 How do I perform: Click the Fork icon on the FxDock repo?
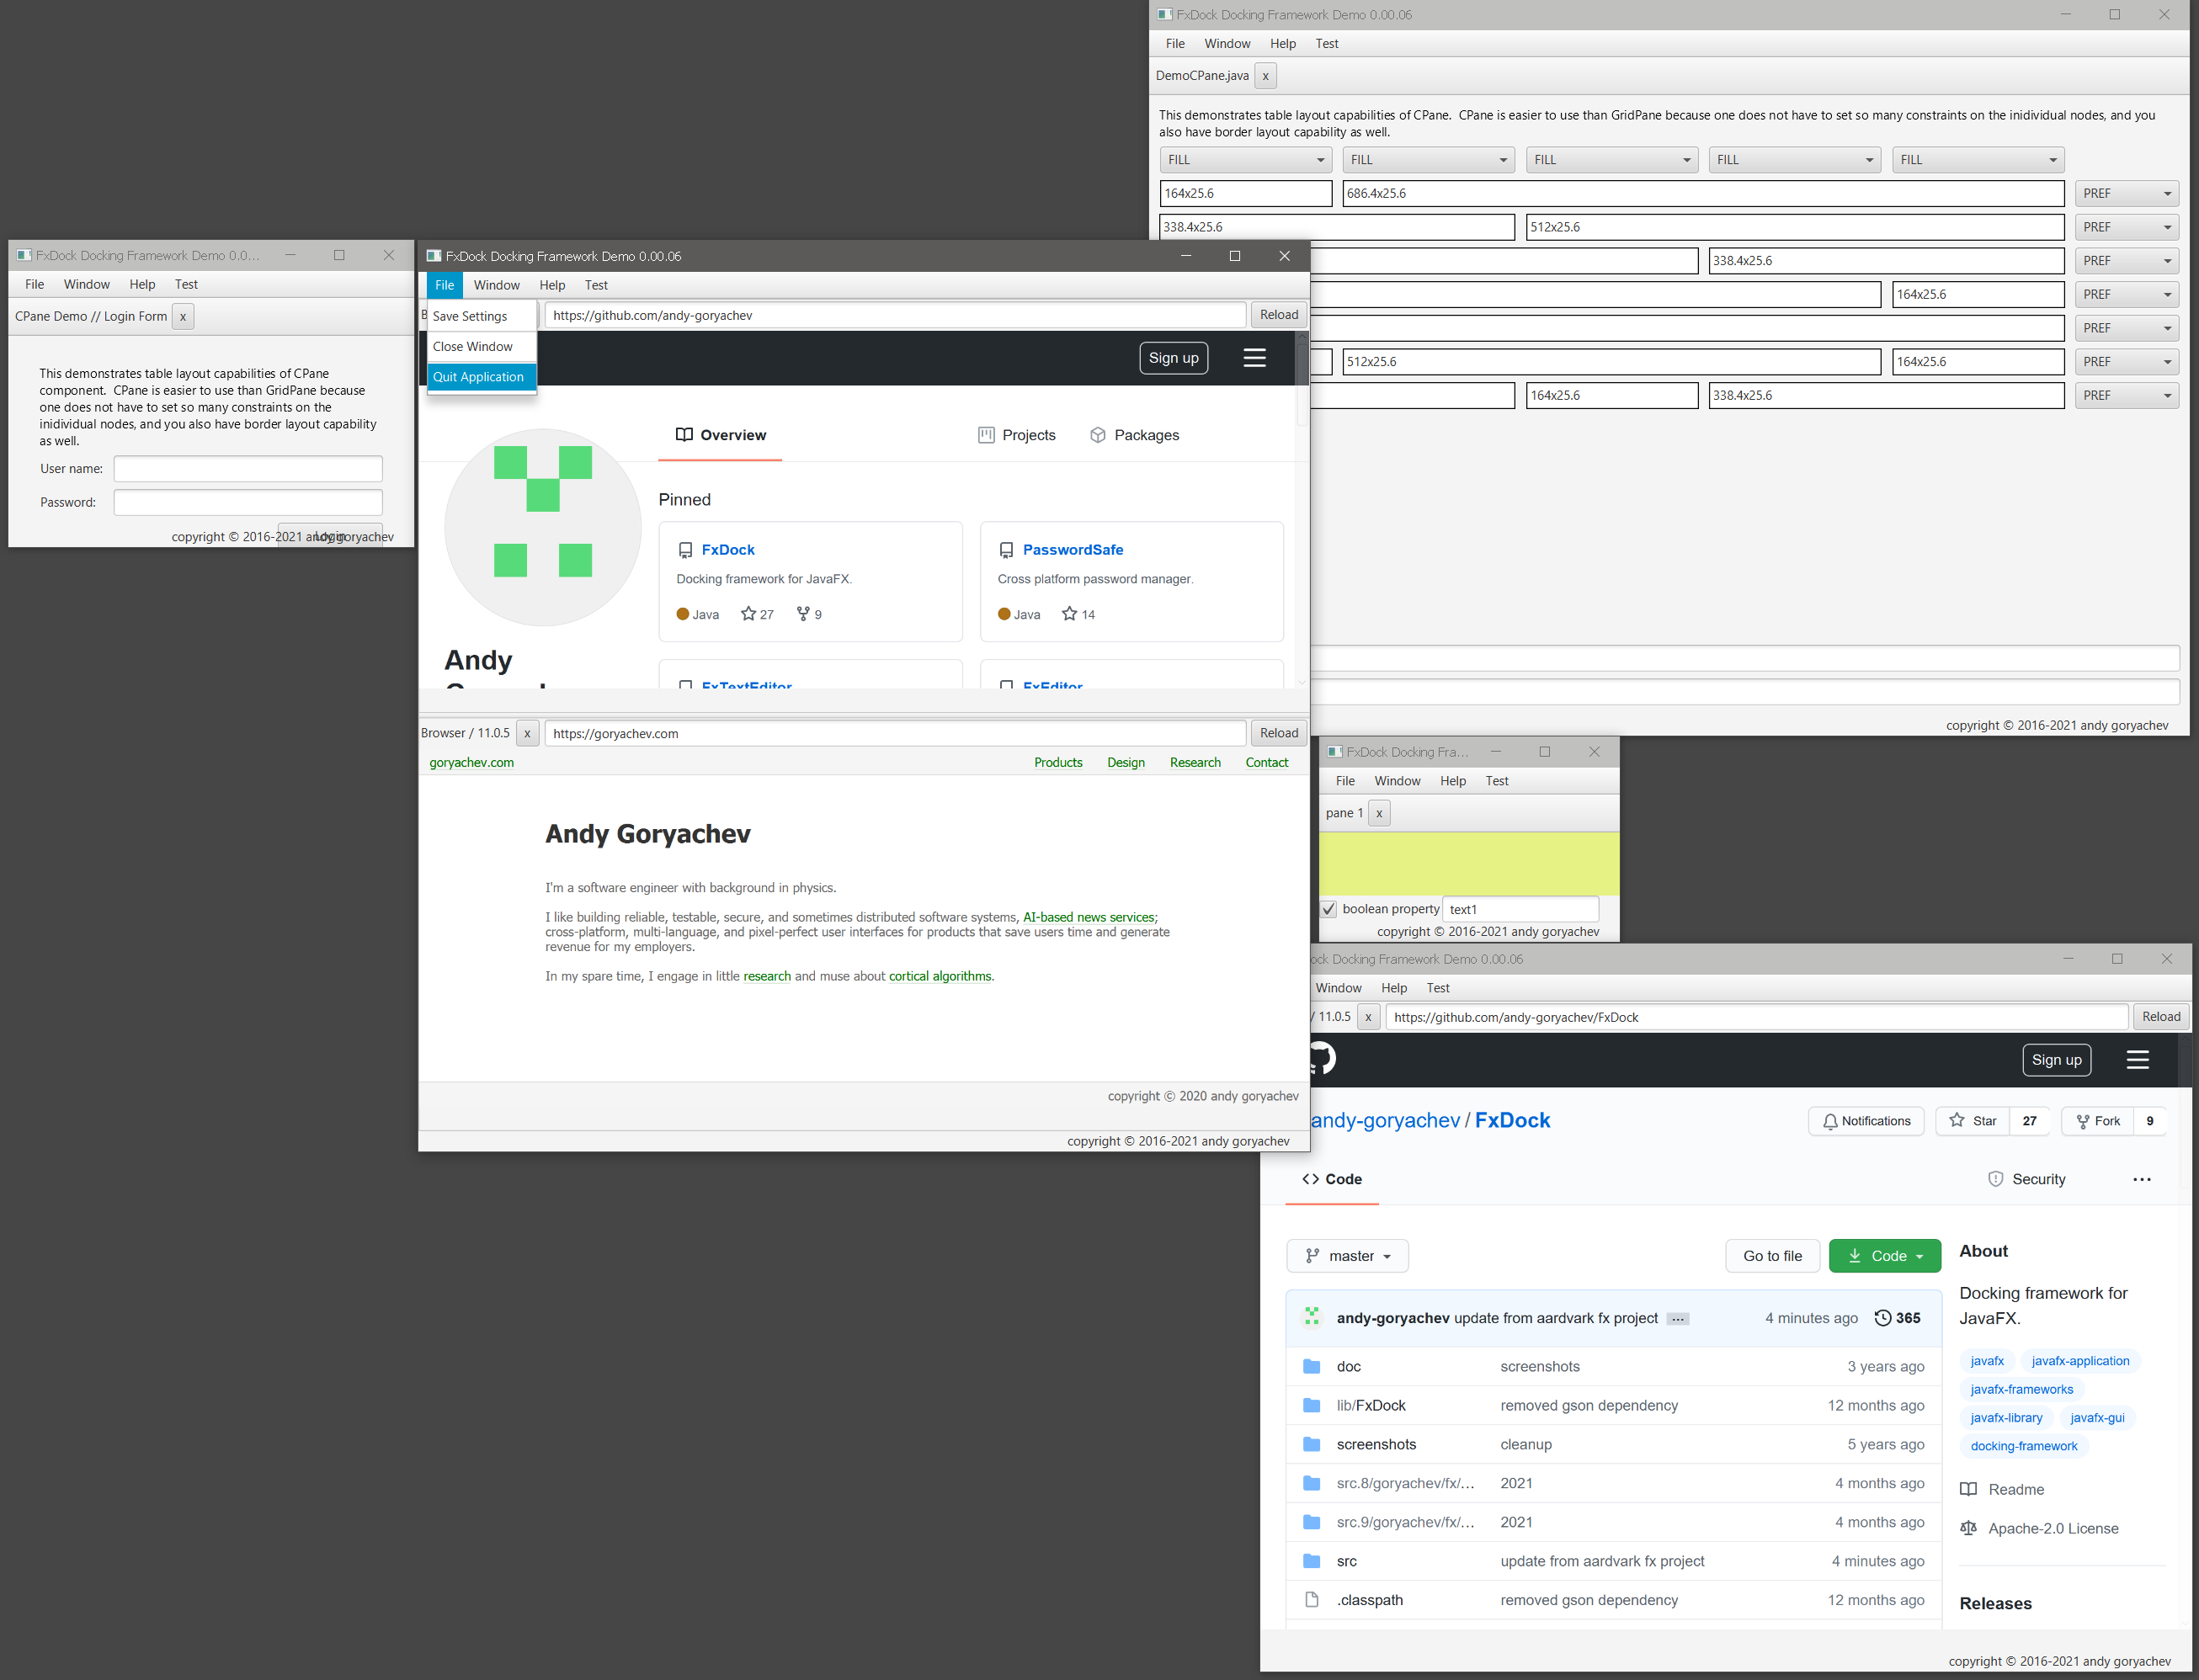click(x=2084, y=1121)
